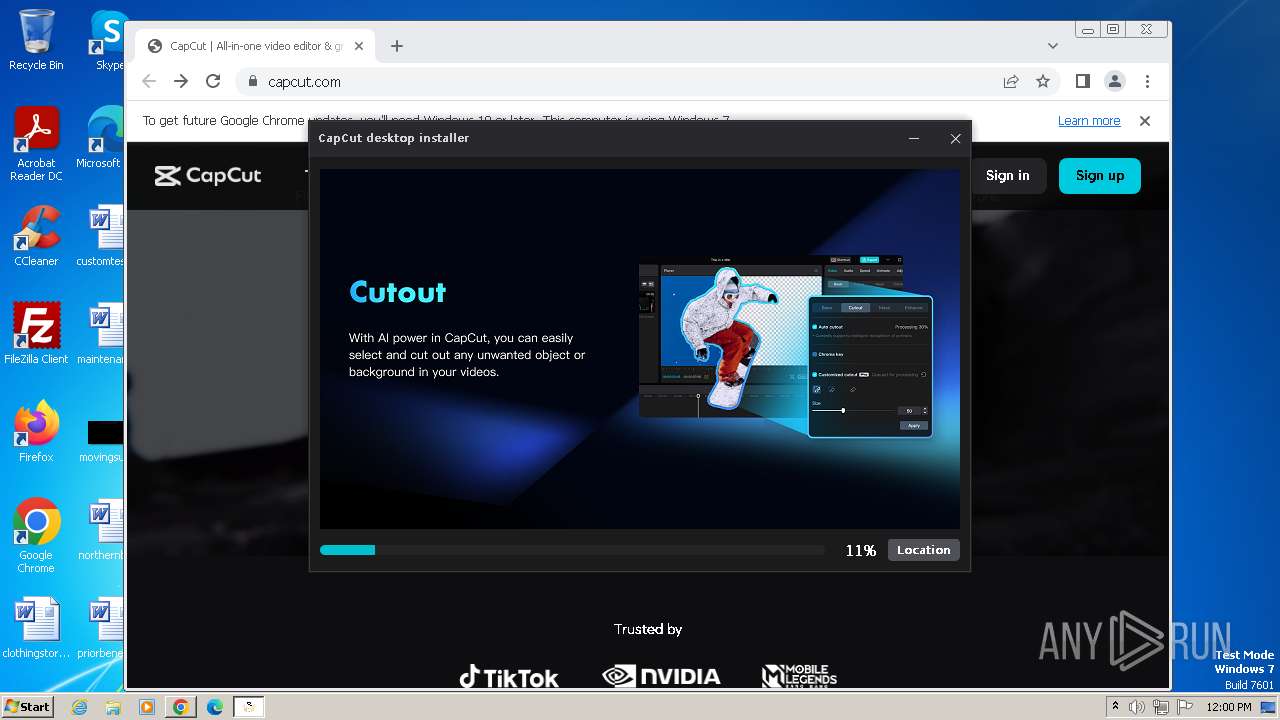This screenshot has width=1280, height=720.
Task: Click the Cutout heading text
Action: [398, 292]
